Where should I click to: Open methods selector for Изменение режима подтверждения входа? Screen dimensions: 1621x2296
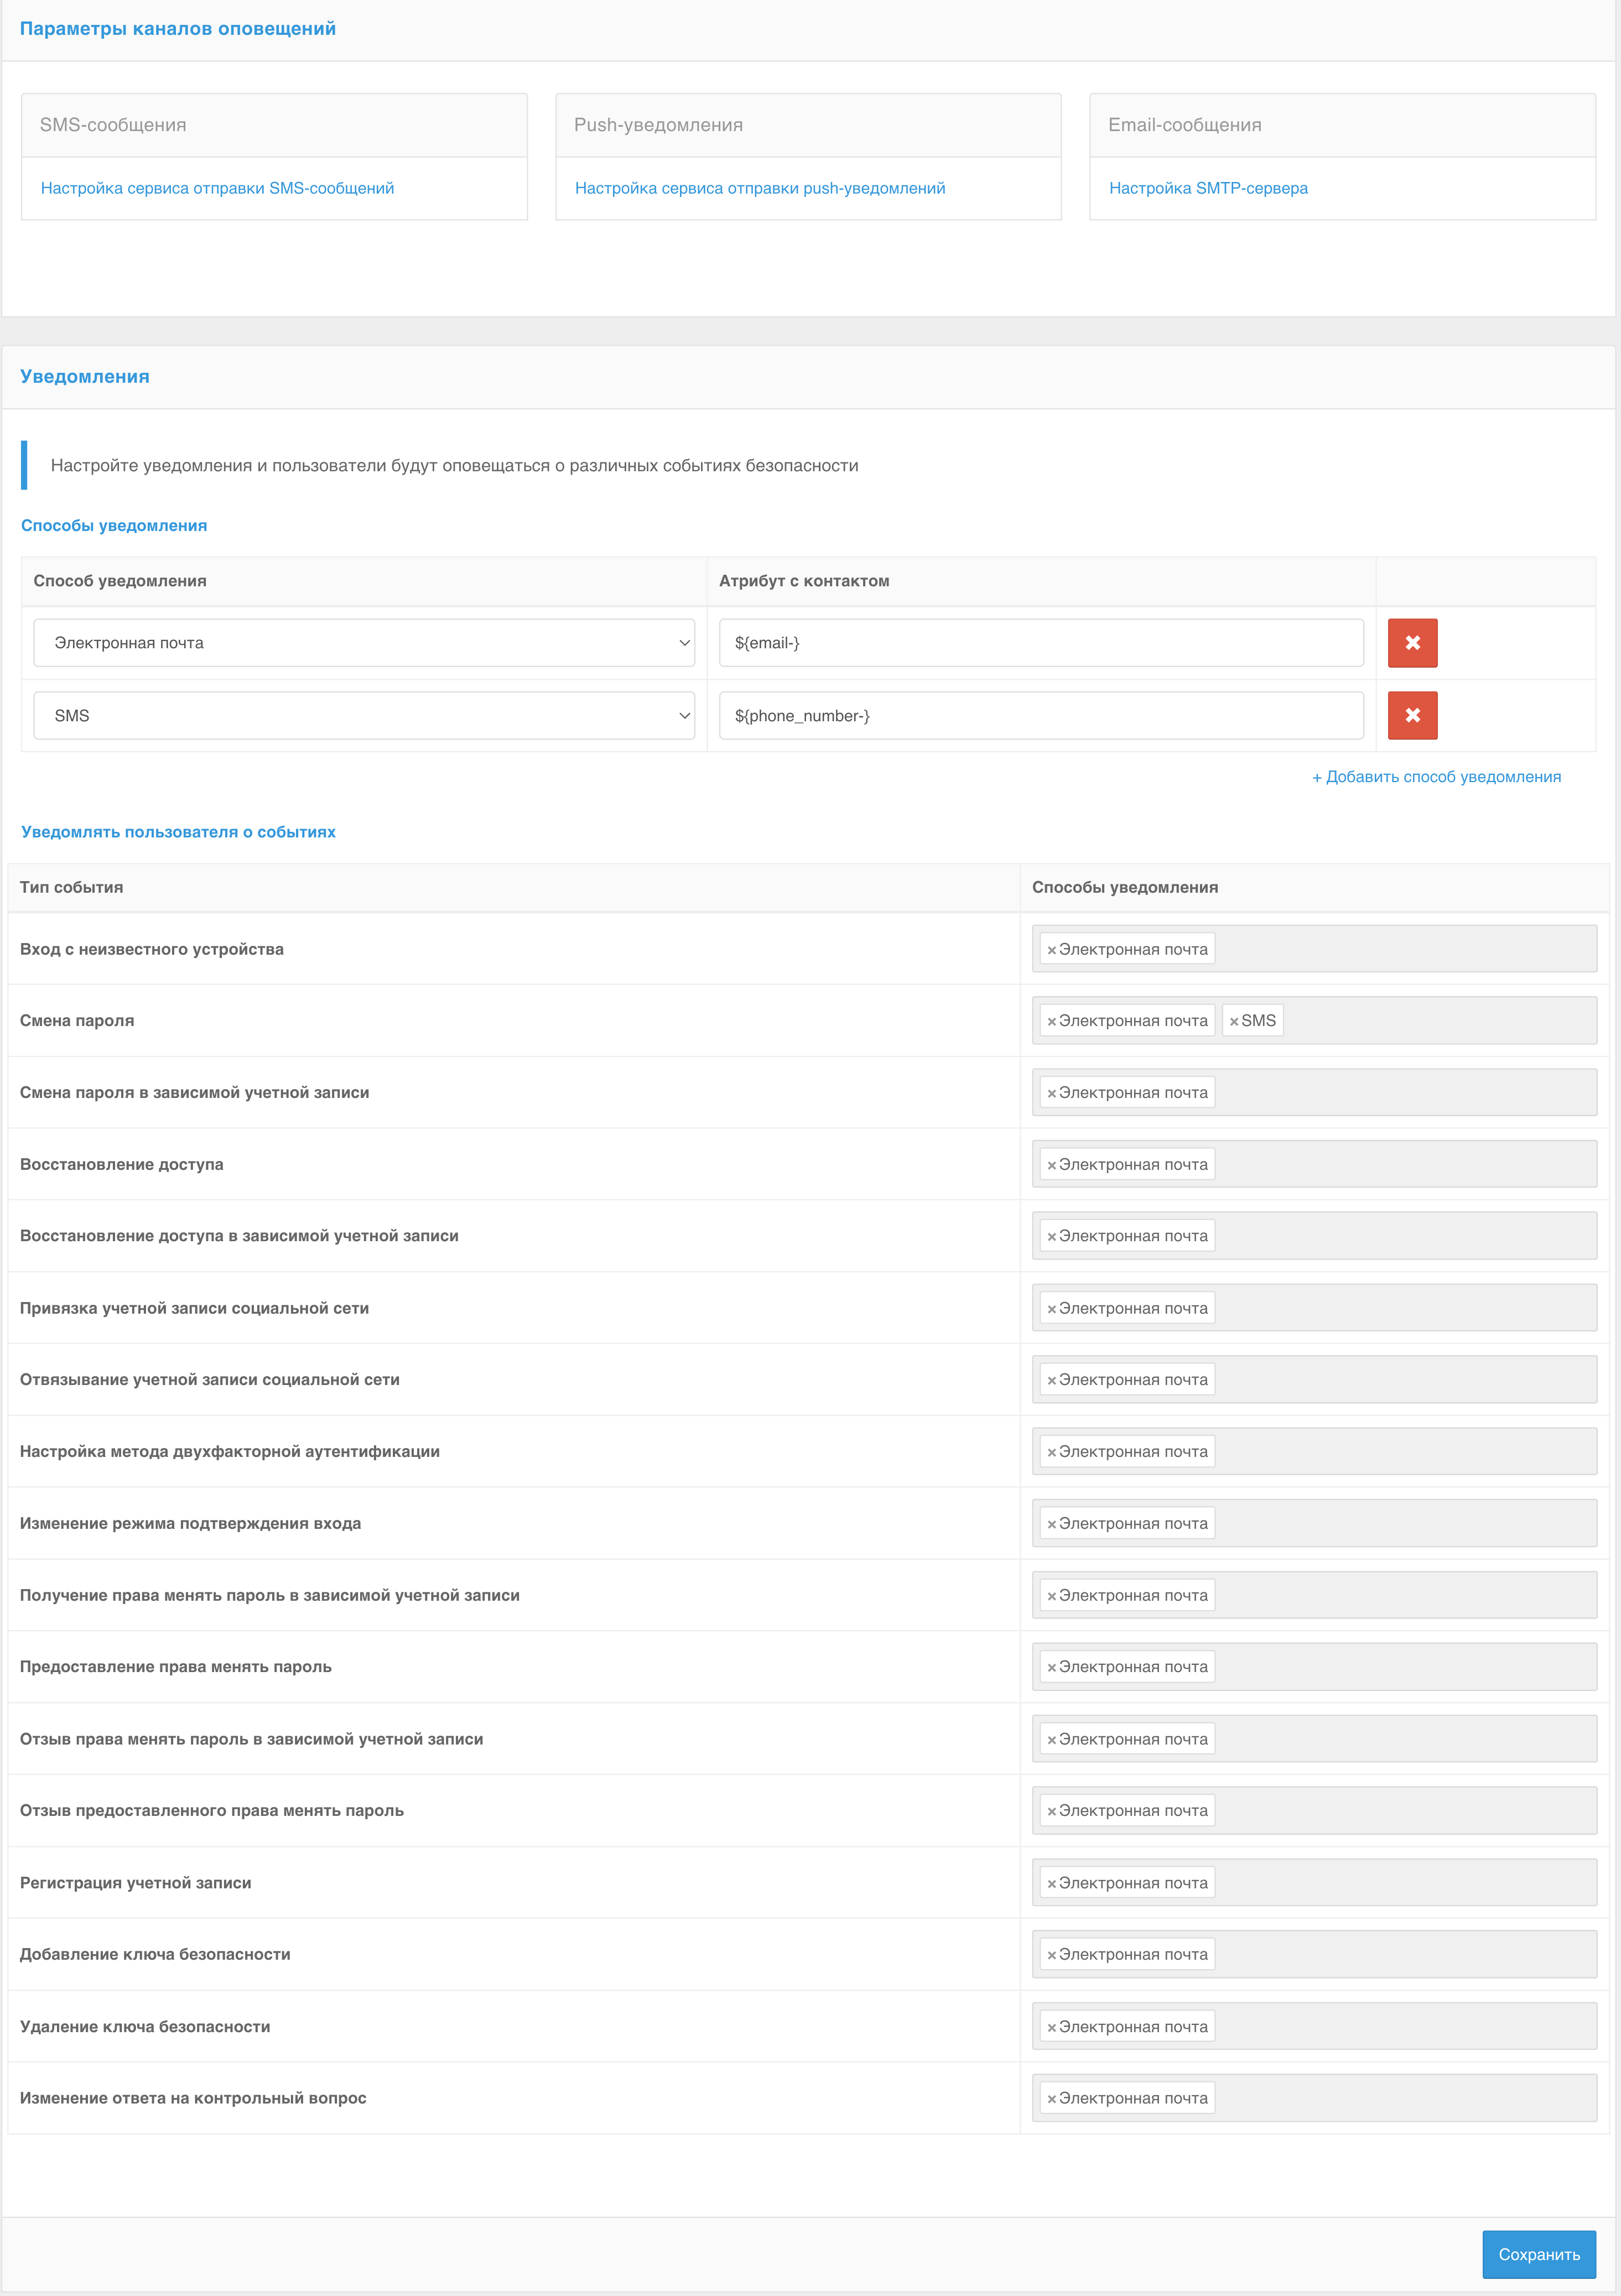pos(1400,1523)
